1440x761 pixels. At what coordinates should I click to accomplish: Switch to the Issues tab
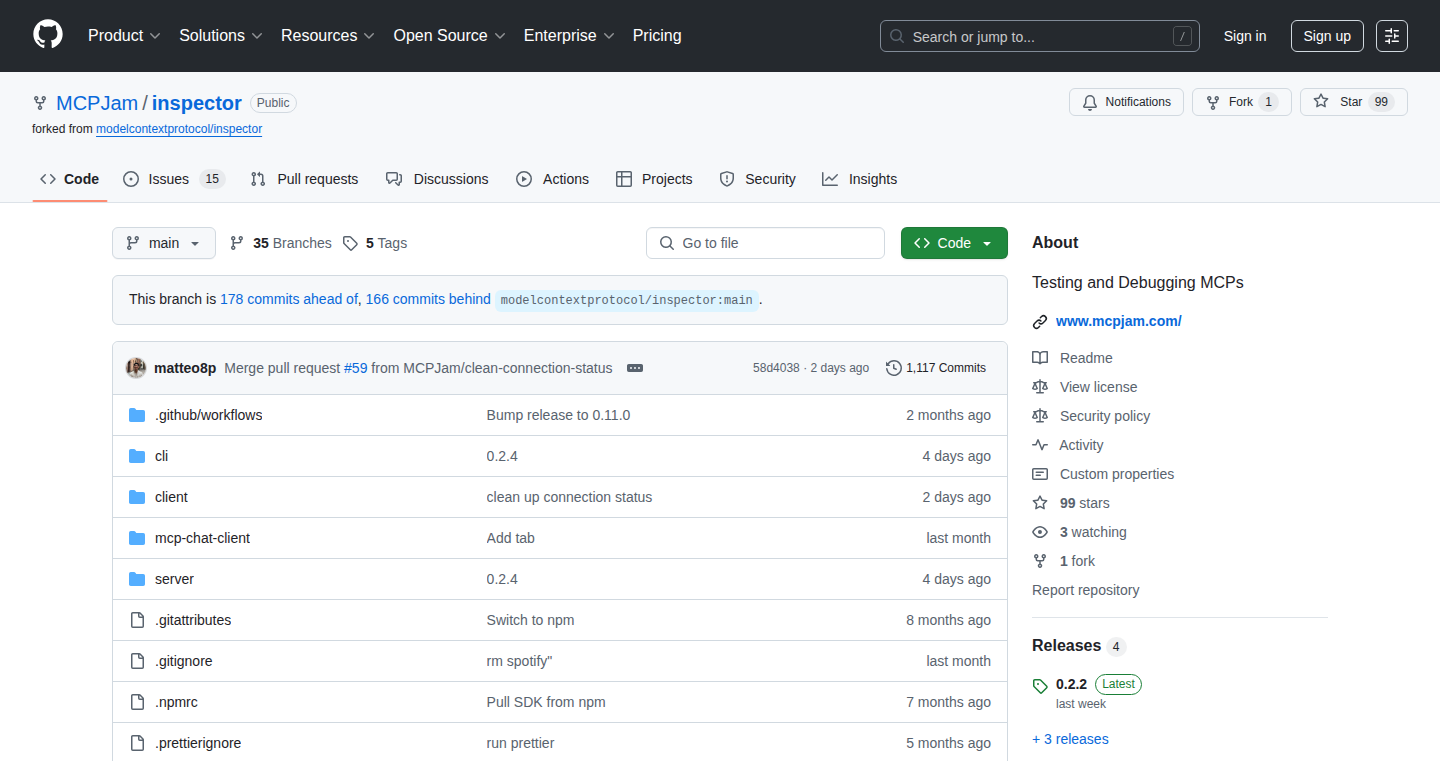174,179
